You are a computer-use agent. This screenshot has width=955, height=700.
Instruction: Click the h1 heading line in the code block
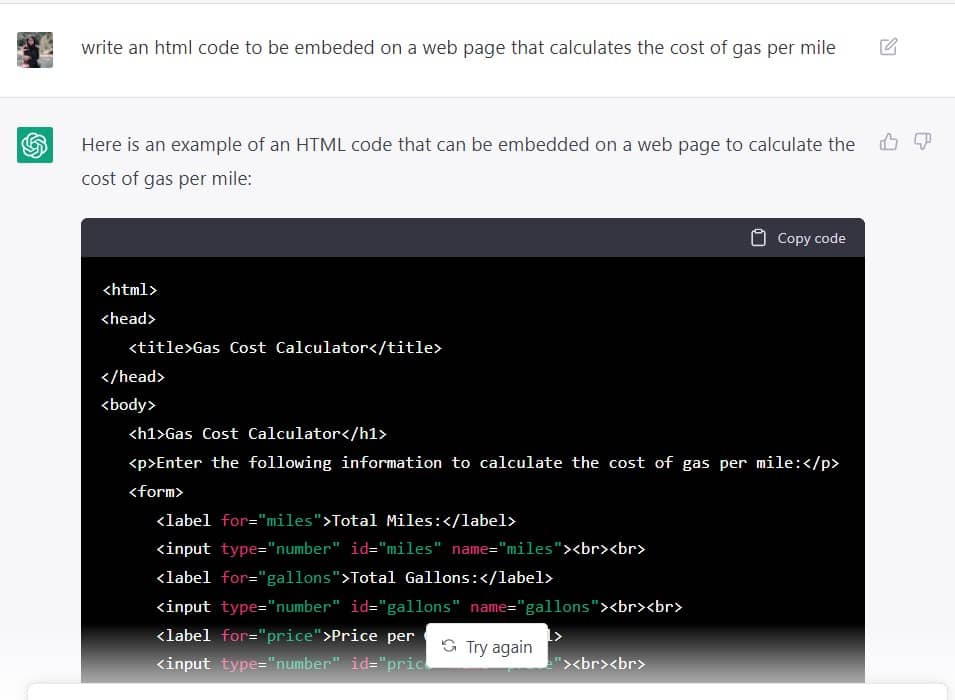258,433
